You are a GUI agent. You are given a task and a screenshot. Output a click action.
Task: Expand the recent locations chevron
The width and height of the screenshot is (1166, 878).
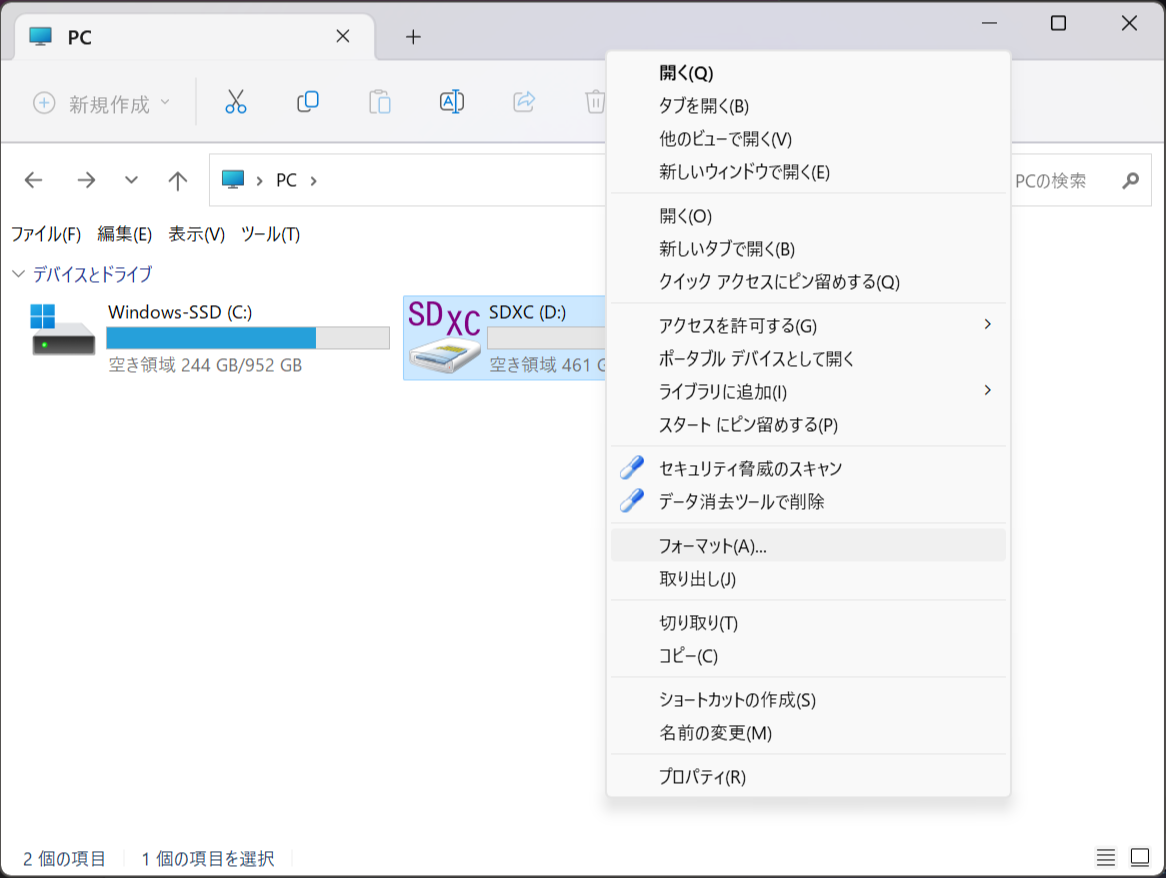[x=131, y=180]
